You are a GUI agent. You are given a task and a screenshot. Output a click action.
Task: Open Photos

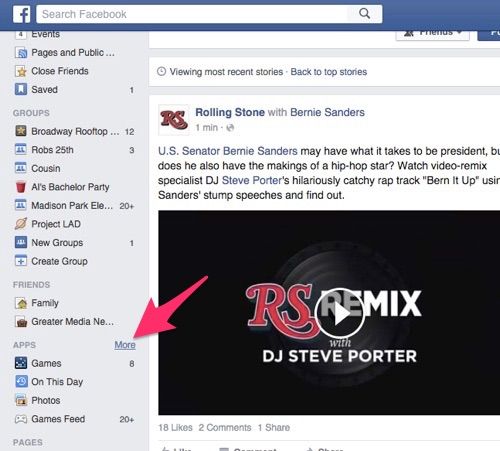pos(46,400)
